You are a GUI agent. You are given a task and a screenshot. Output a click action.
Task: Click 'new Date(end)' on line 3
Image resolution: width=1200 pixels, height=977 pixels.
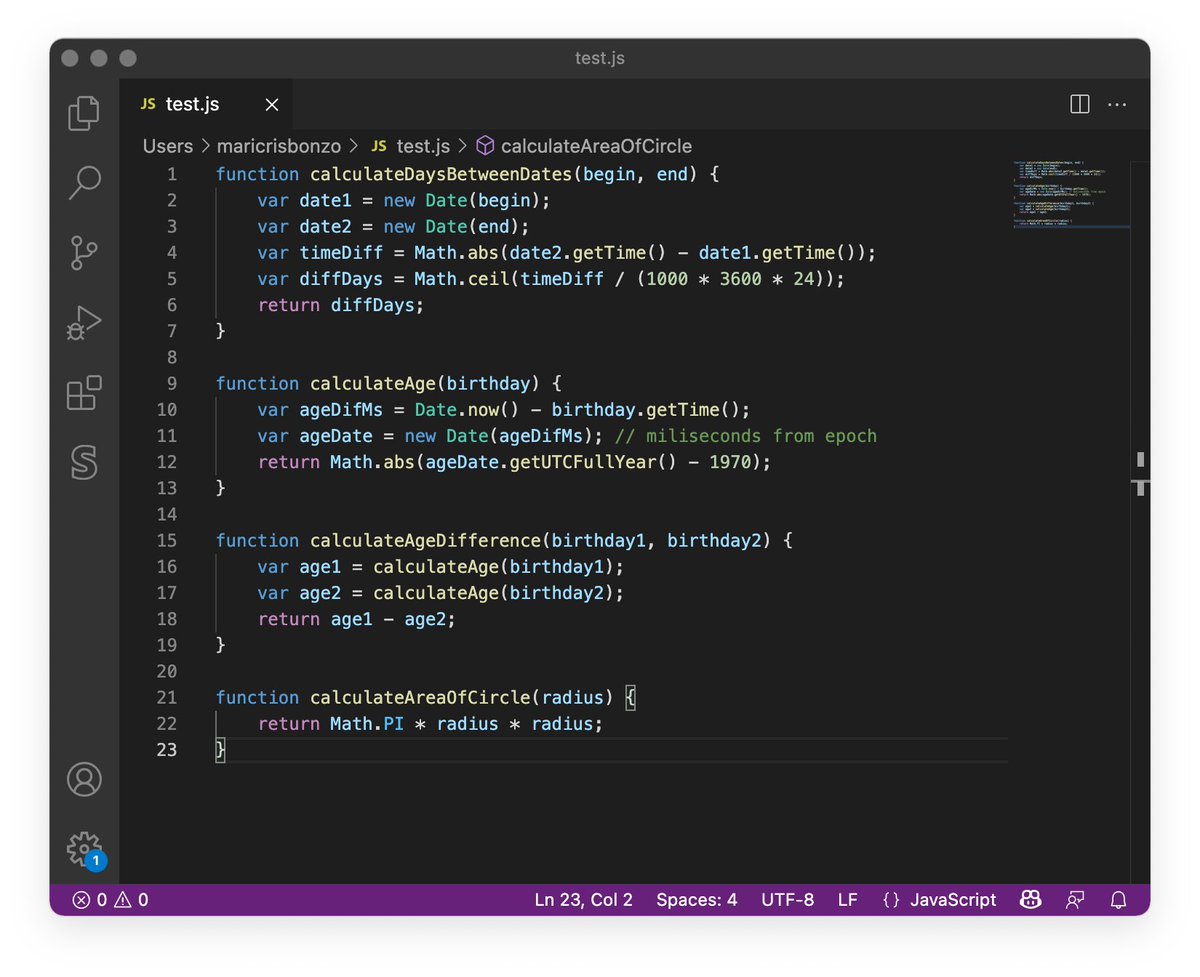pos(451,226)
